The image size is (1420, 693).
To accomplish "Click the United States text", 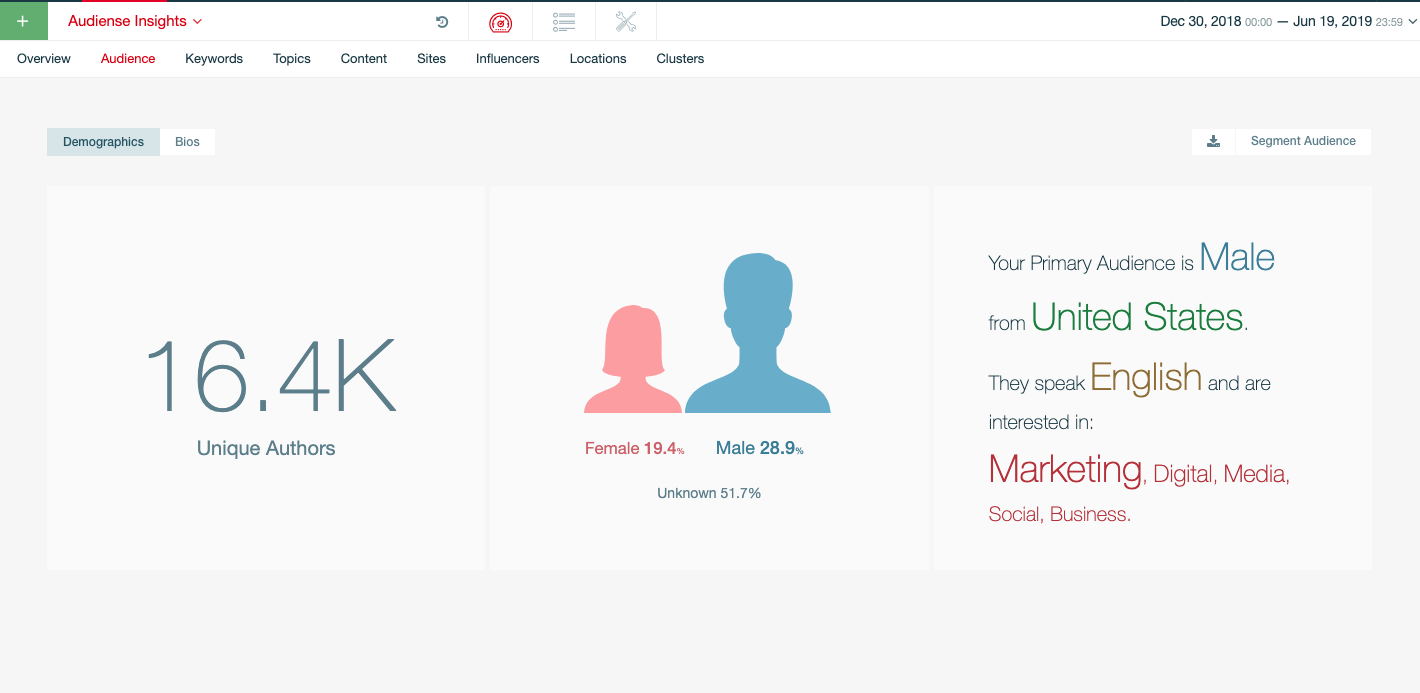I will pyautogui.click(x=1138, y=318).
